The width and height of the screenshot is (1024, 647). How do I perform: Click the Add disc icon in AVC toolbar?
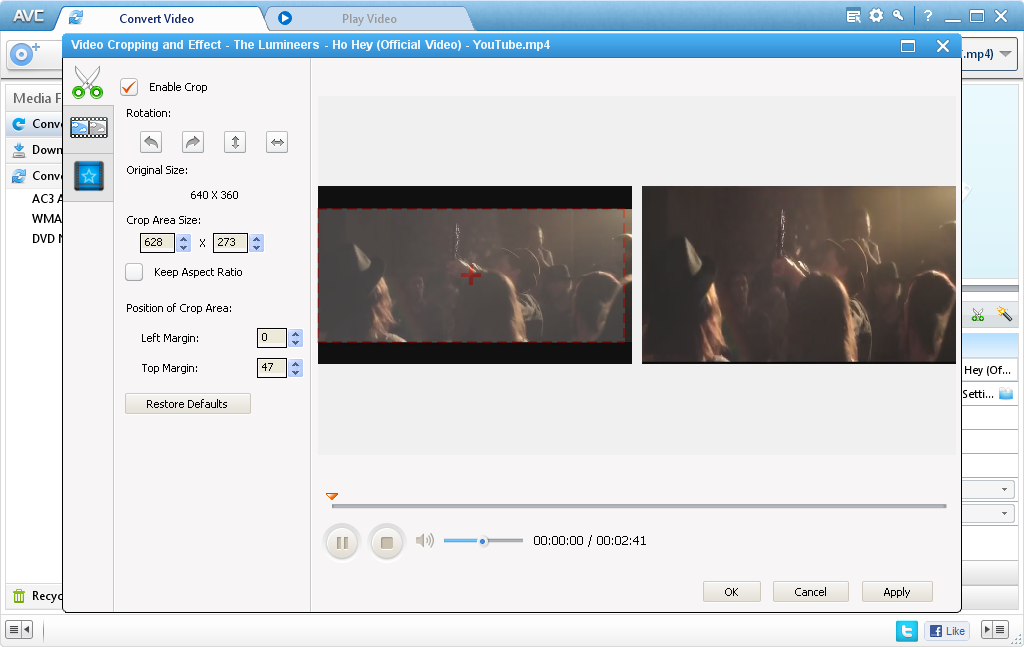pyautogui.click(x=25, y=53)
